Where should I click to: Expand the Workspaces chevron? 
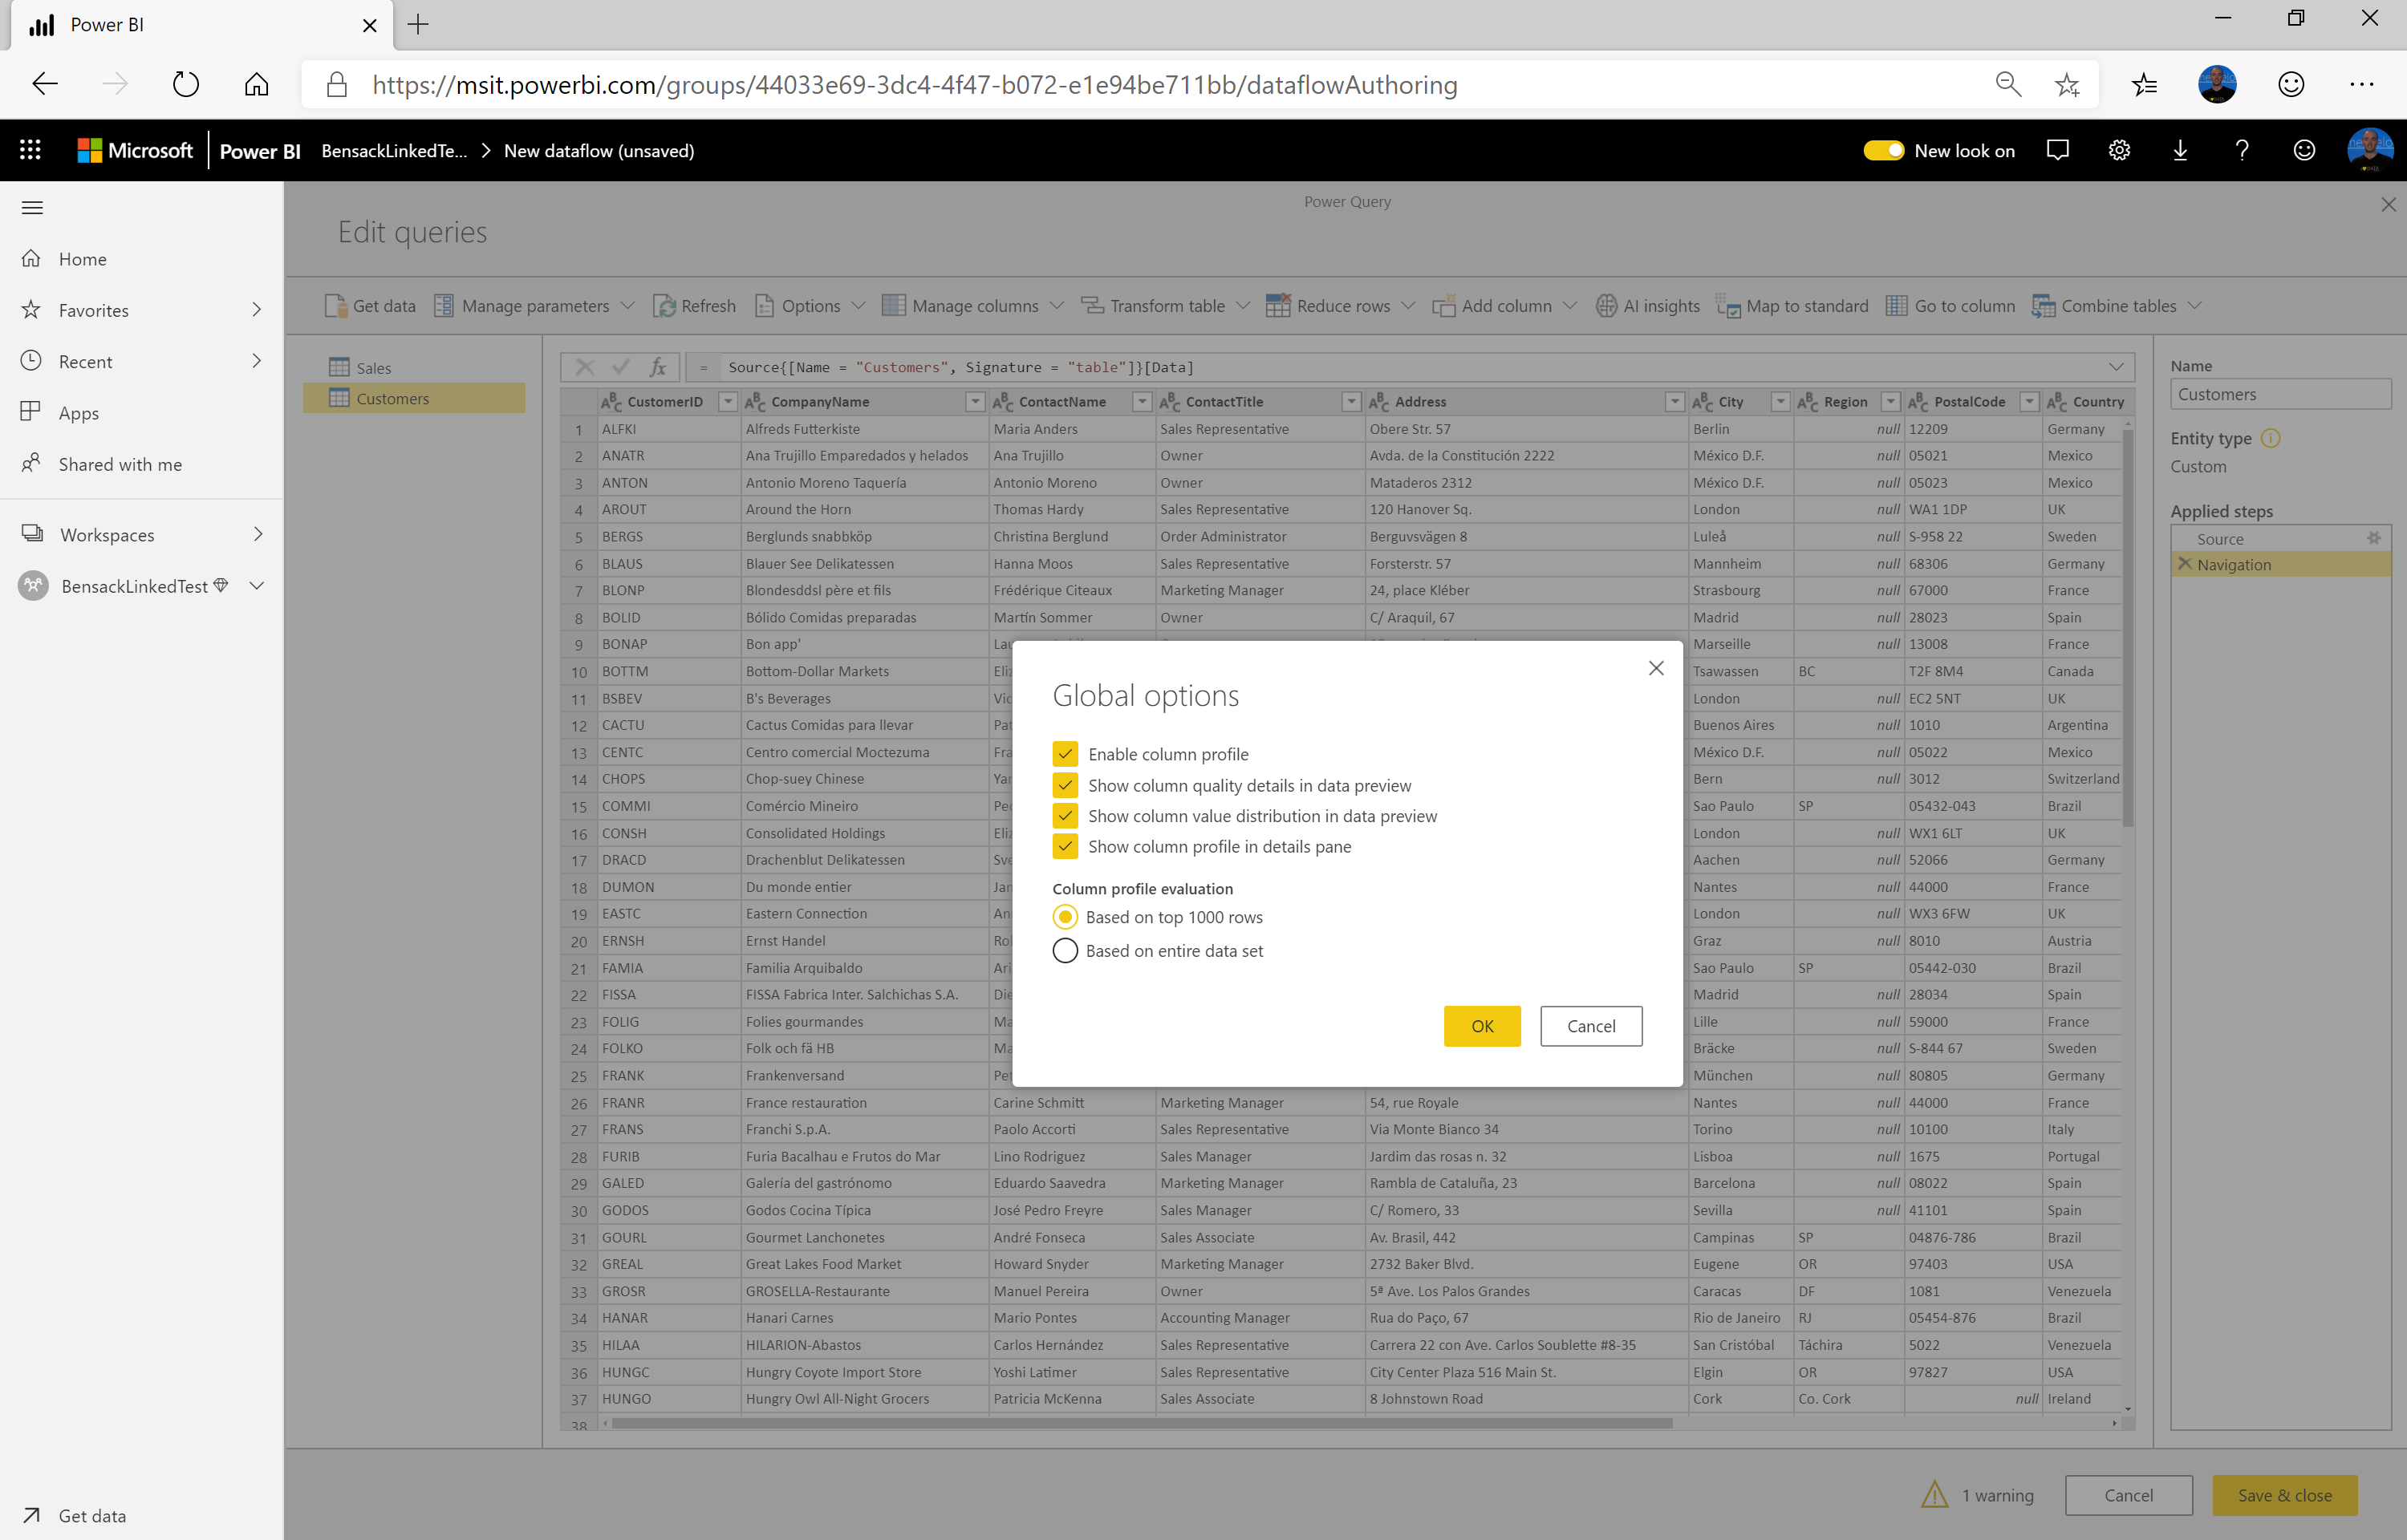click(x=257, y=535)
